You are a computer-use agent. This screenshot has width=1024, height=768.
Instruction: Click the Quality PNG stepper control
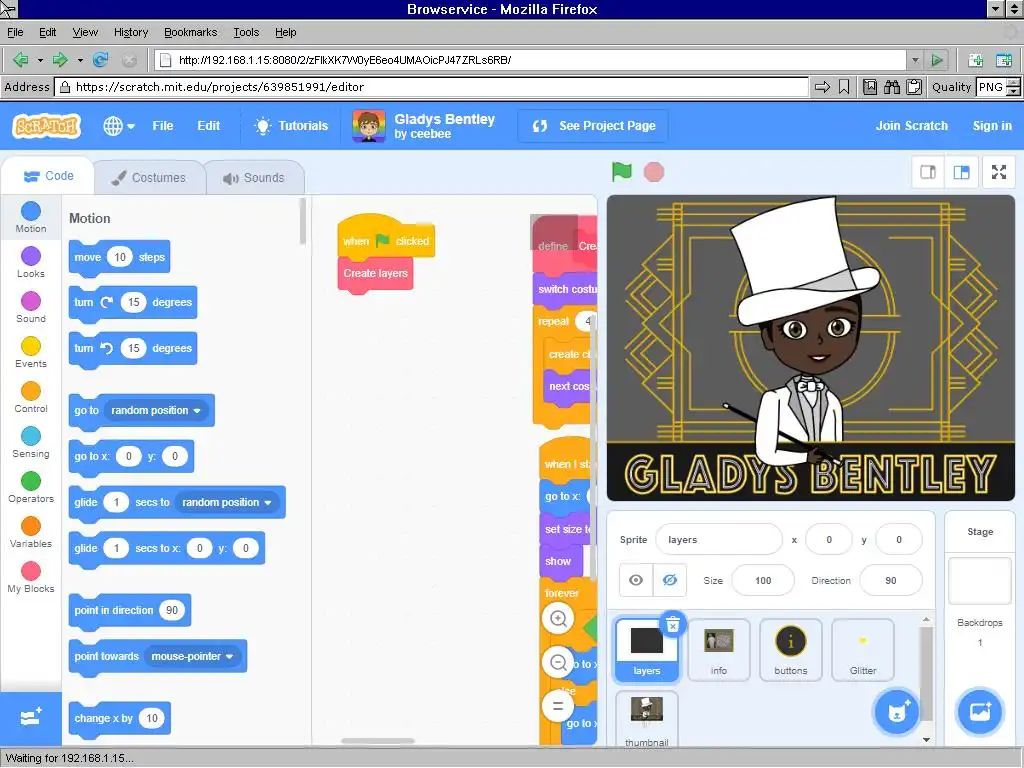click(x=1014, y=87)
